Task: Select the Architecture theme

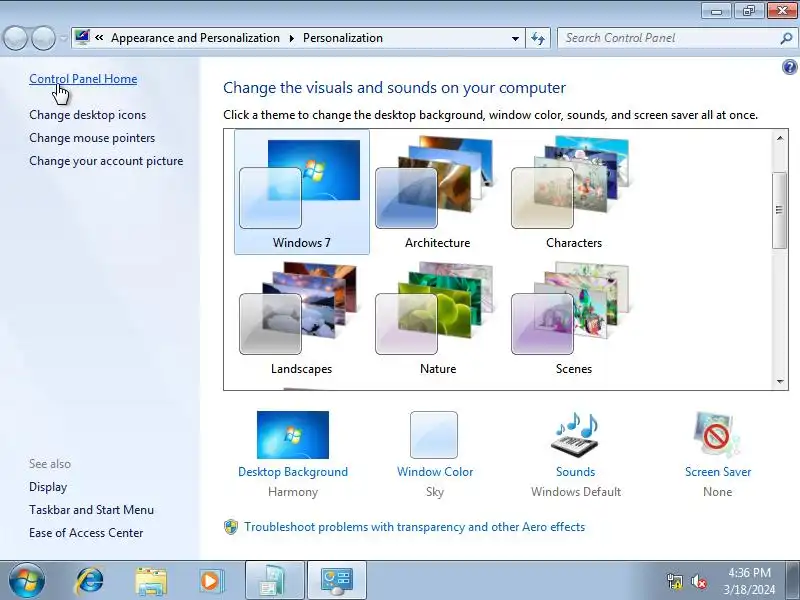Action: tap(437, 192)
